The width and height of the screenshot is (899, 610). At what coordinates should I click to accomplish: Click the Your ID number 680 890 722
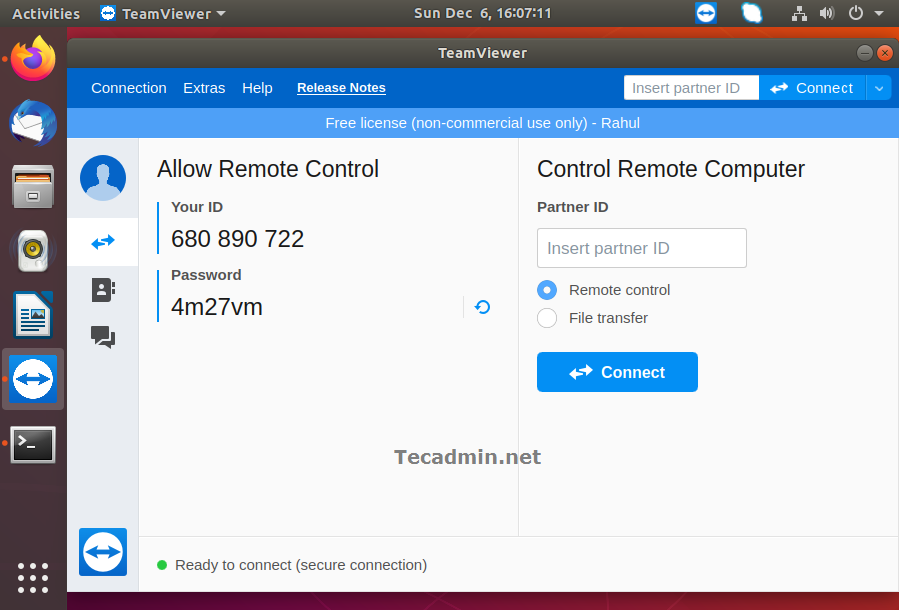pyautogui.click(x=237, y=239)
